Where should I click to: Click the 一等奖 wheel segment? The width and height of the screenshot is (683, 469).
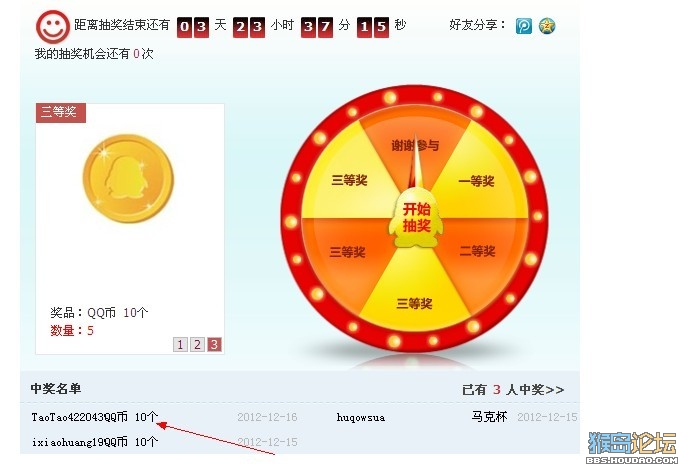pyautogui.click(x=477, y=181)
